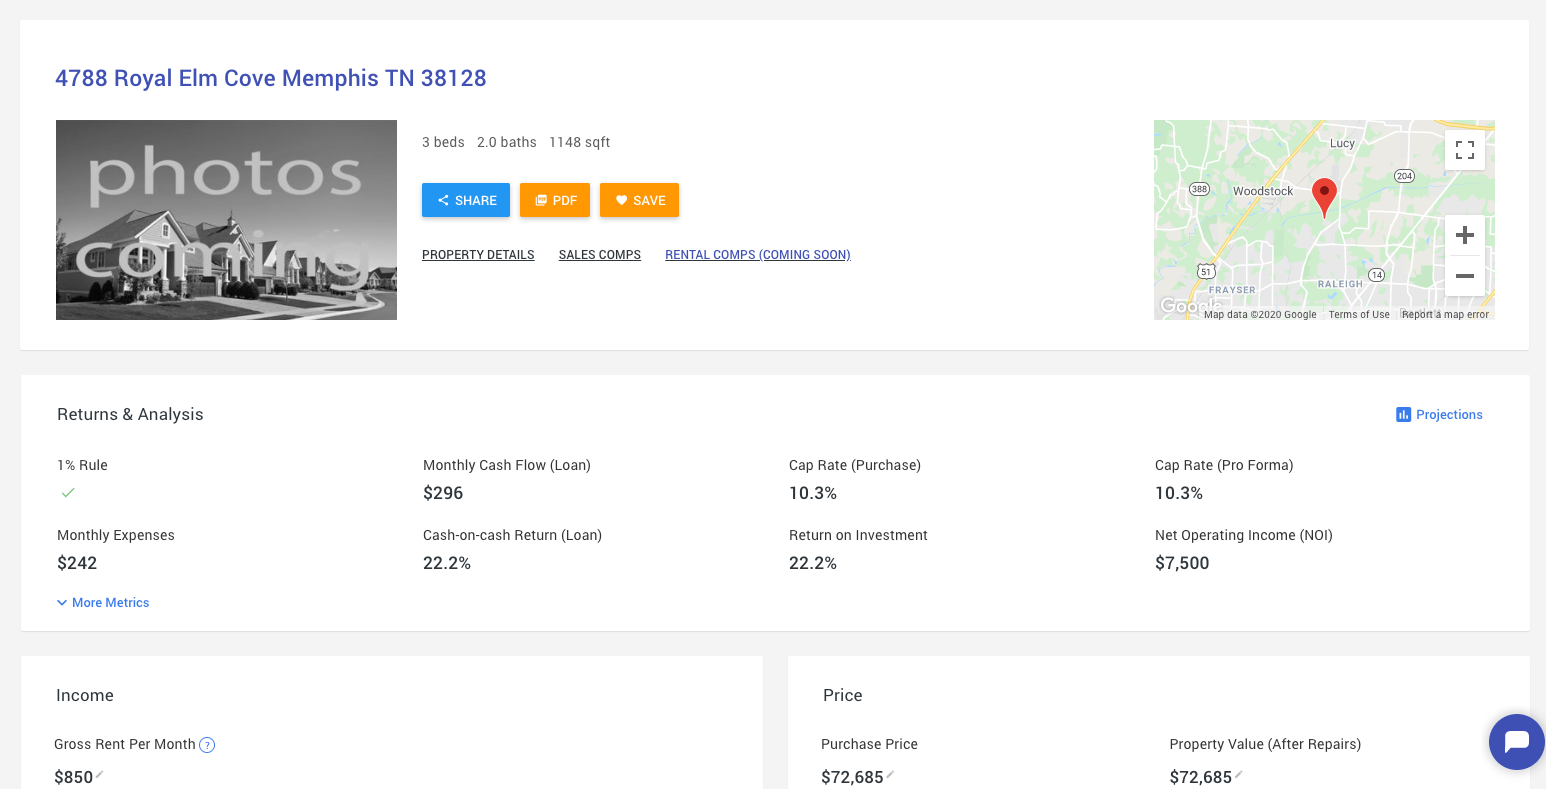Expand More Metrics section
This screenshot has width=1546, height=789.
[103, 603]
